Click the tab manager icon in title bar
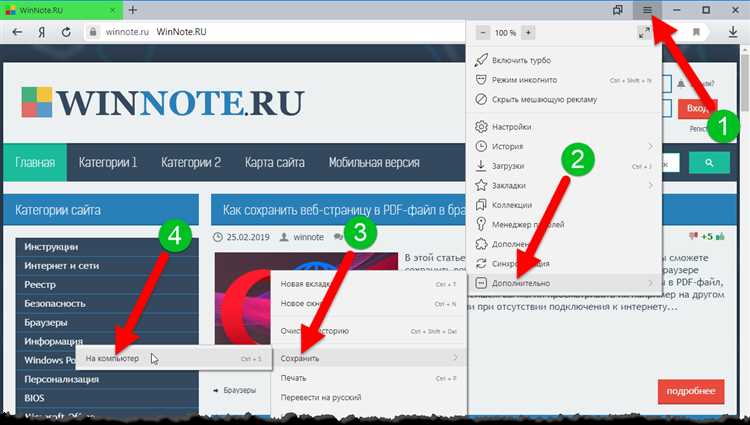The height and width of the screenshot is (425, 750). pos(618,10)
